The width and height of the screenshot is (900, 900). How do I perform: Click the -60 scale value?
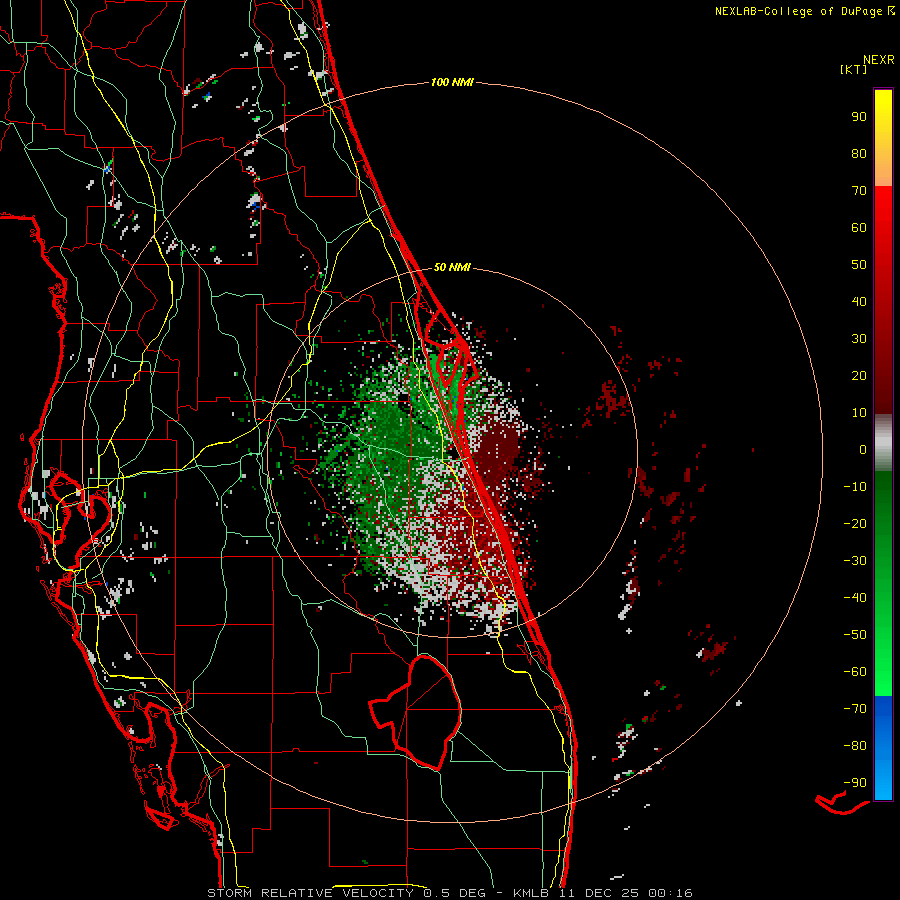coord(855,672)
